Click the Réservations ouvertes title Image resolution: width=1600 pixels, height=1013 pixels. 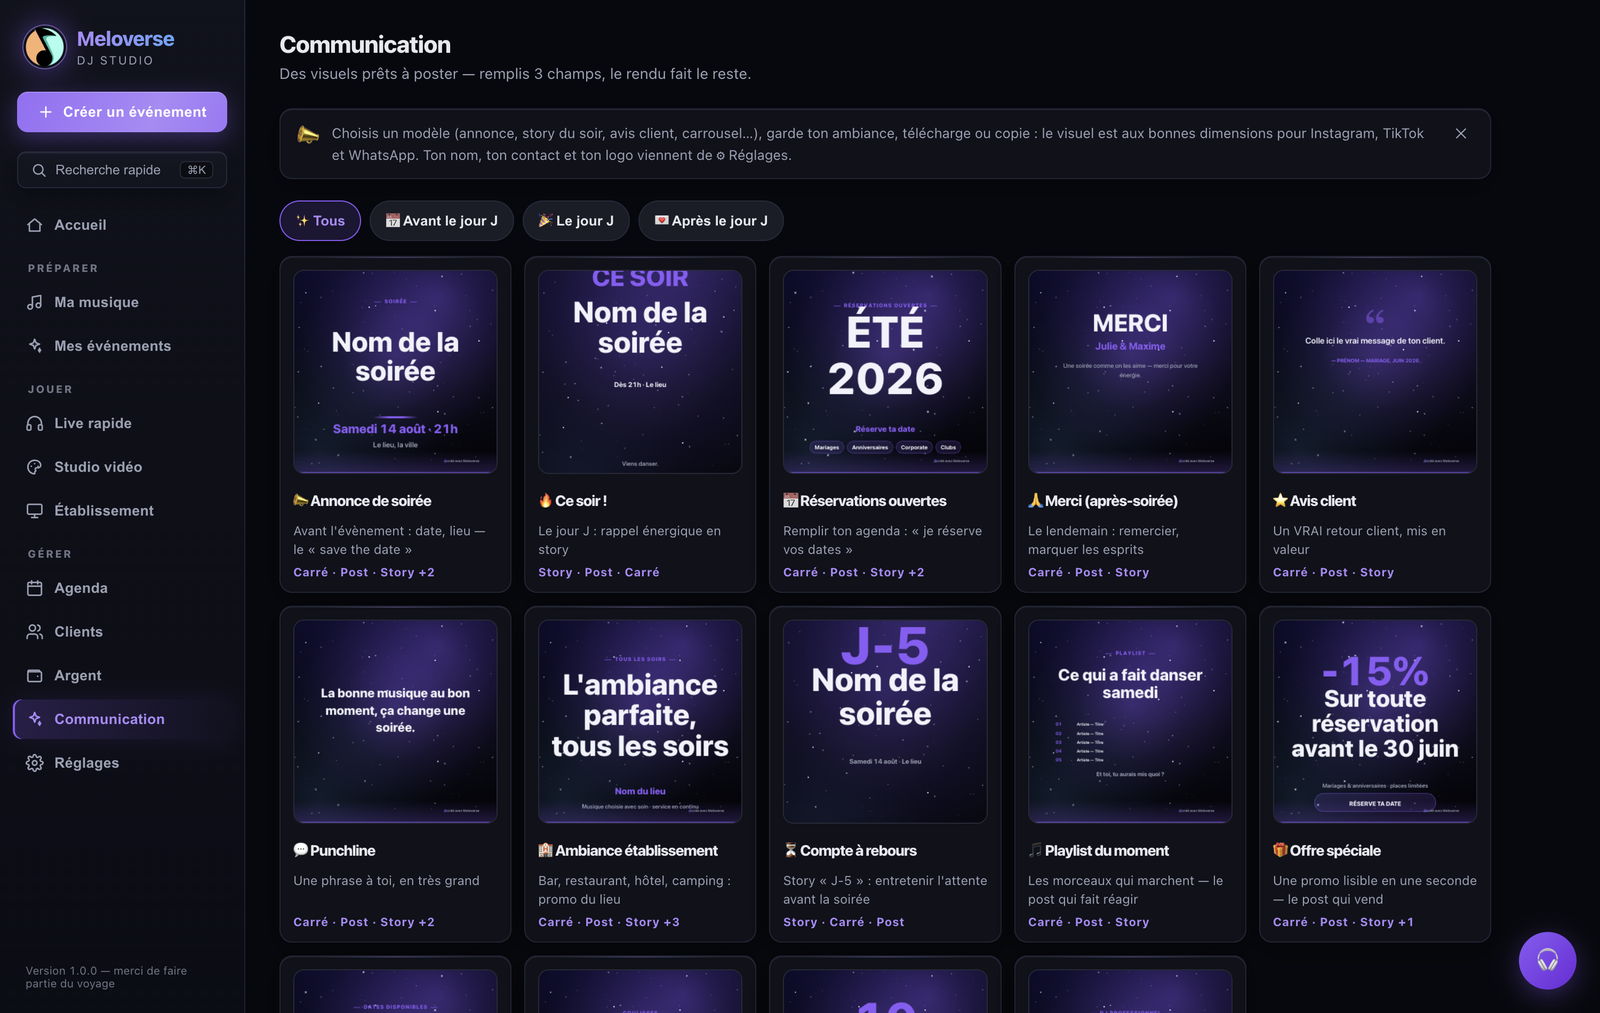point(873,500)
